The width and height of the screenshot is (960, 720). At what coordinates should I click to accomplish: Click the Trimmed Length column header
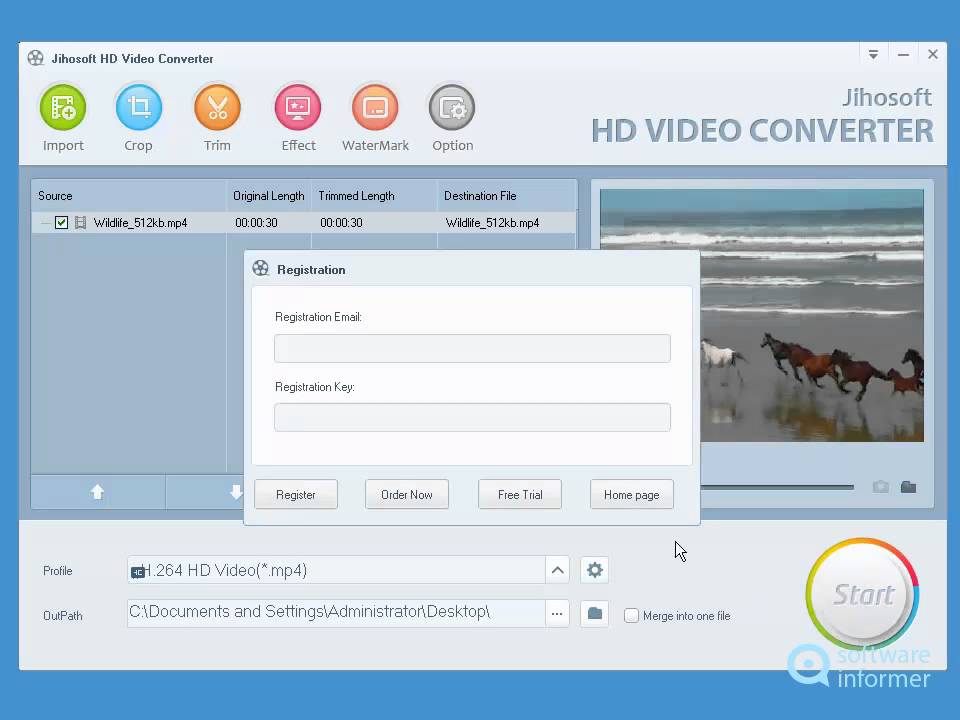(x=374, y=196)
